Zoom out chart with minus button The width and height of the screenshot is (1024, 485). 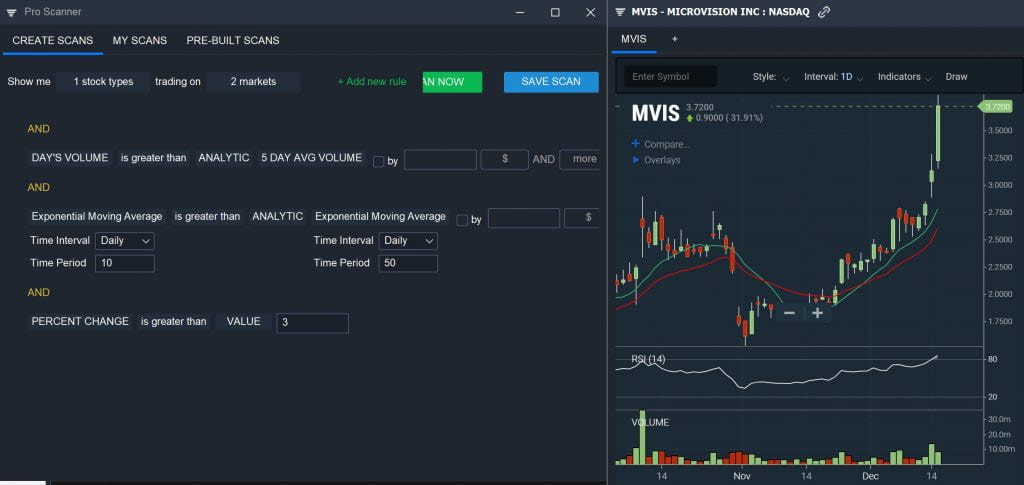pos(789,313)
